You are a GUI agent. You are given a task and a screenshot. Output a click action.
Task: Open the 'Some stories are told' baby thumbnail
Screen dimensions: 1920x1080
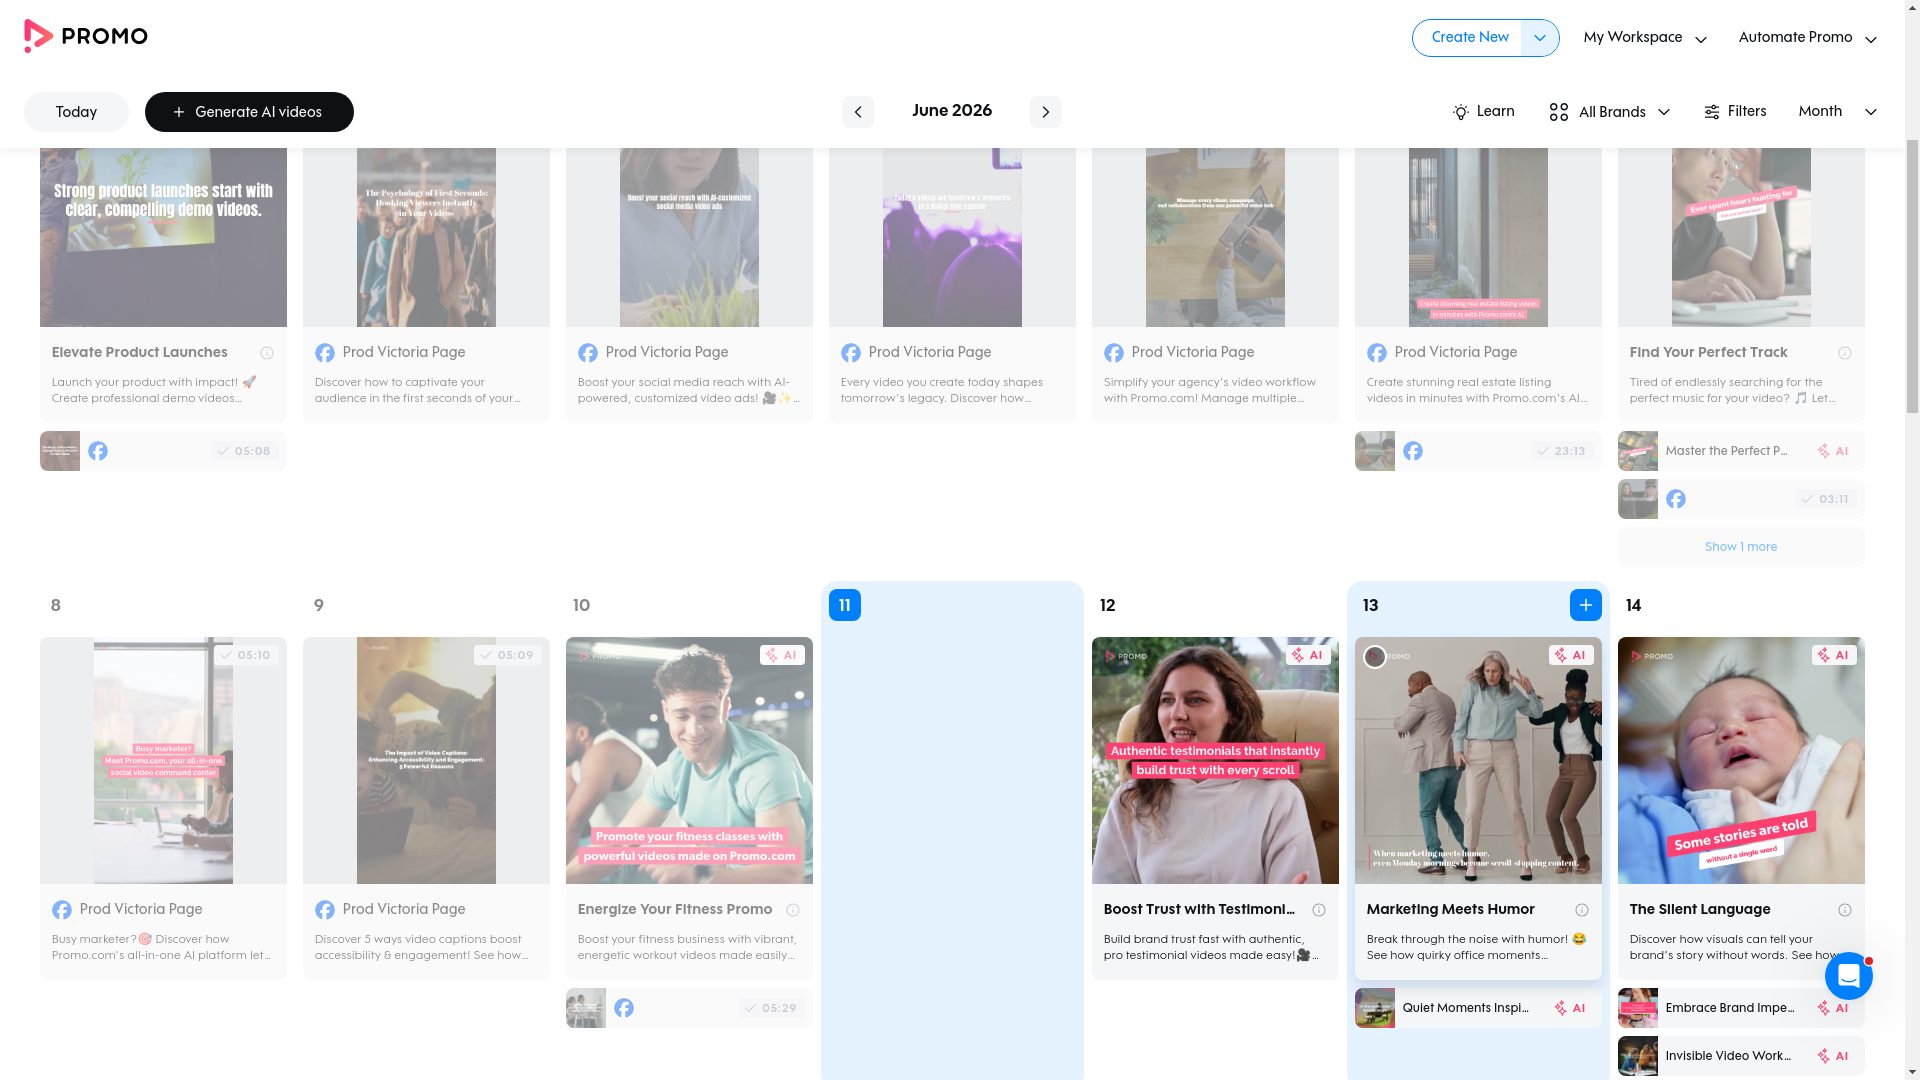1741,760
